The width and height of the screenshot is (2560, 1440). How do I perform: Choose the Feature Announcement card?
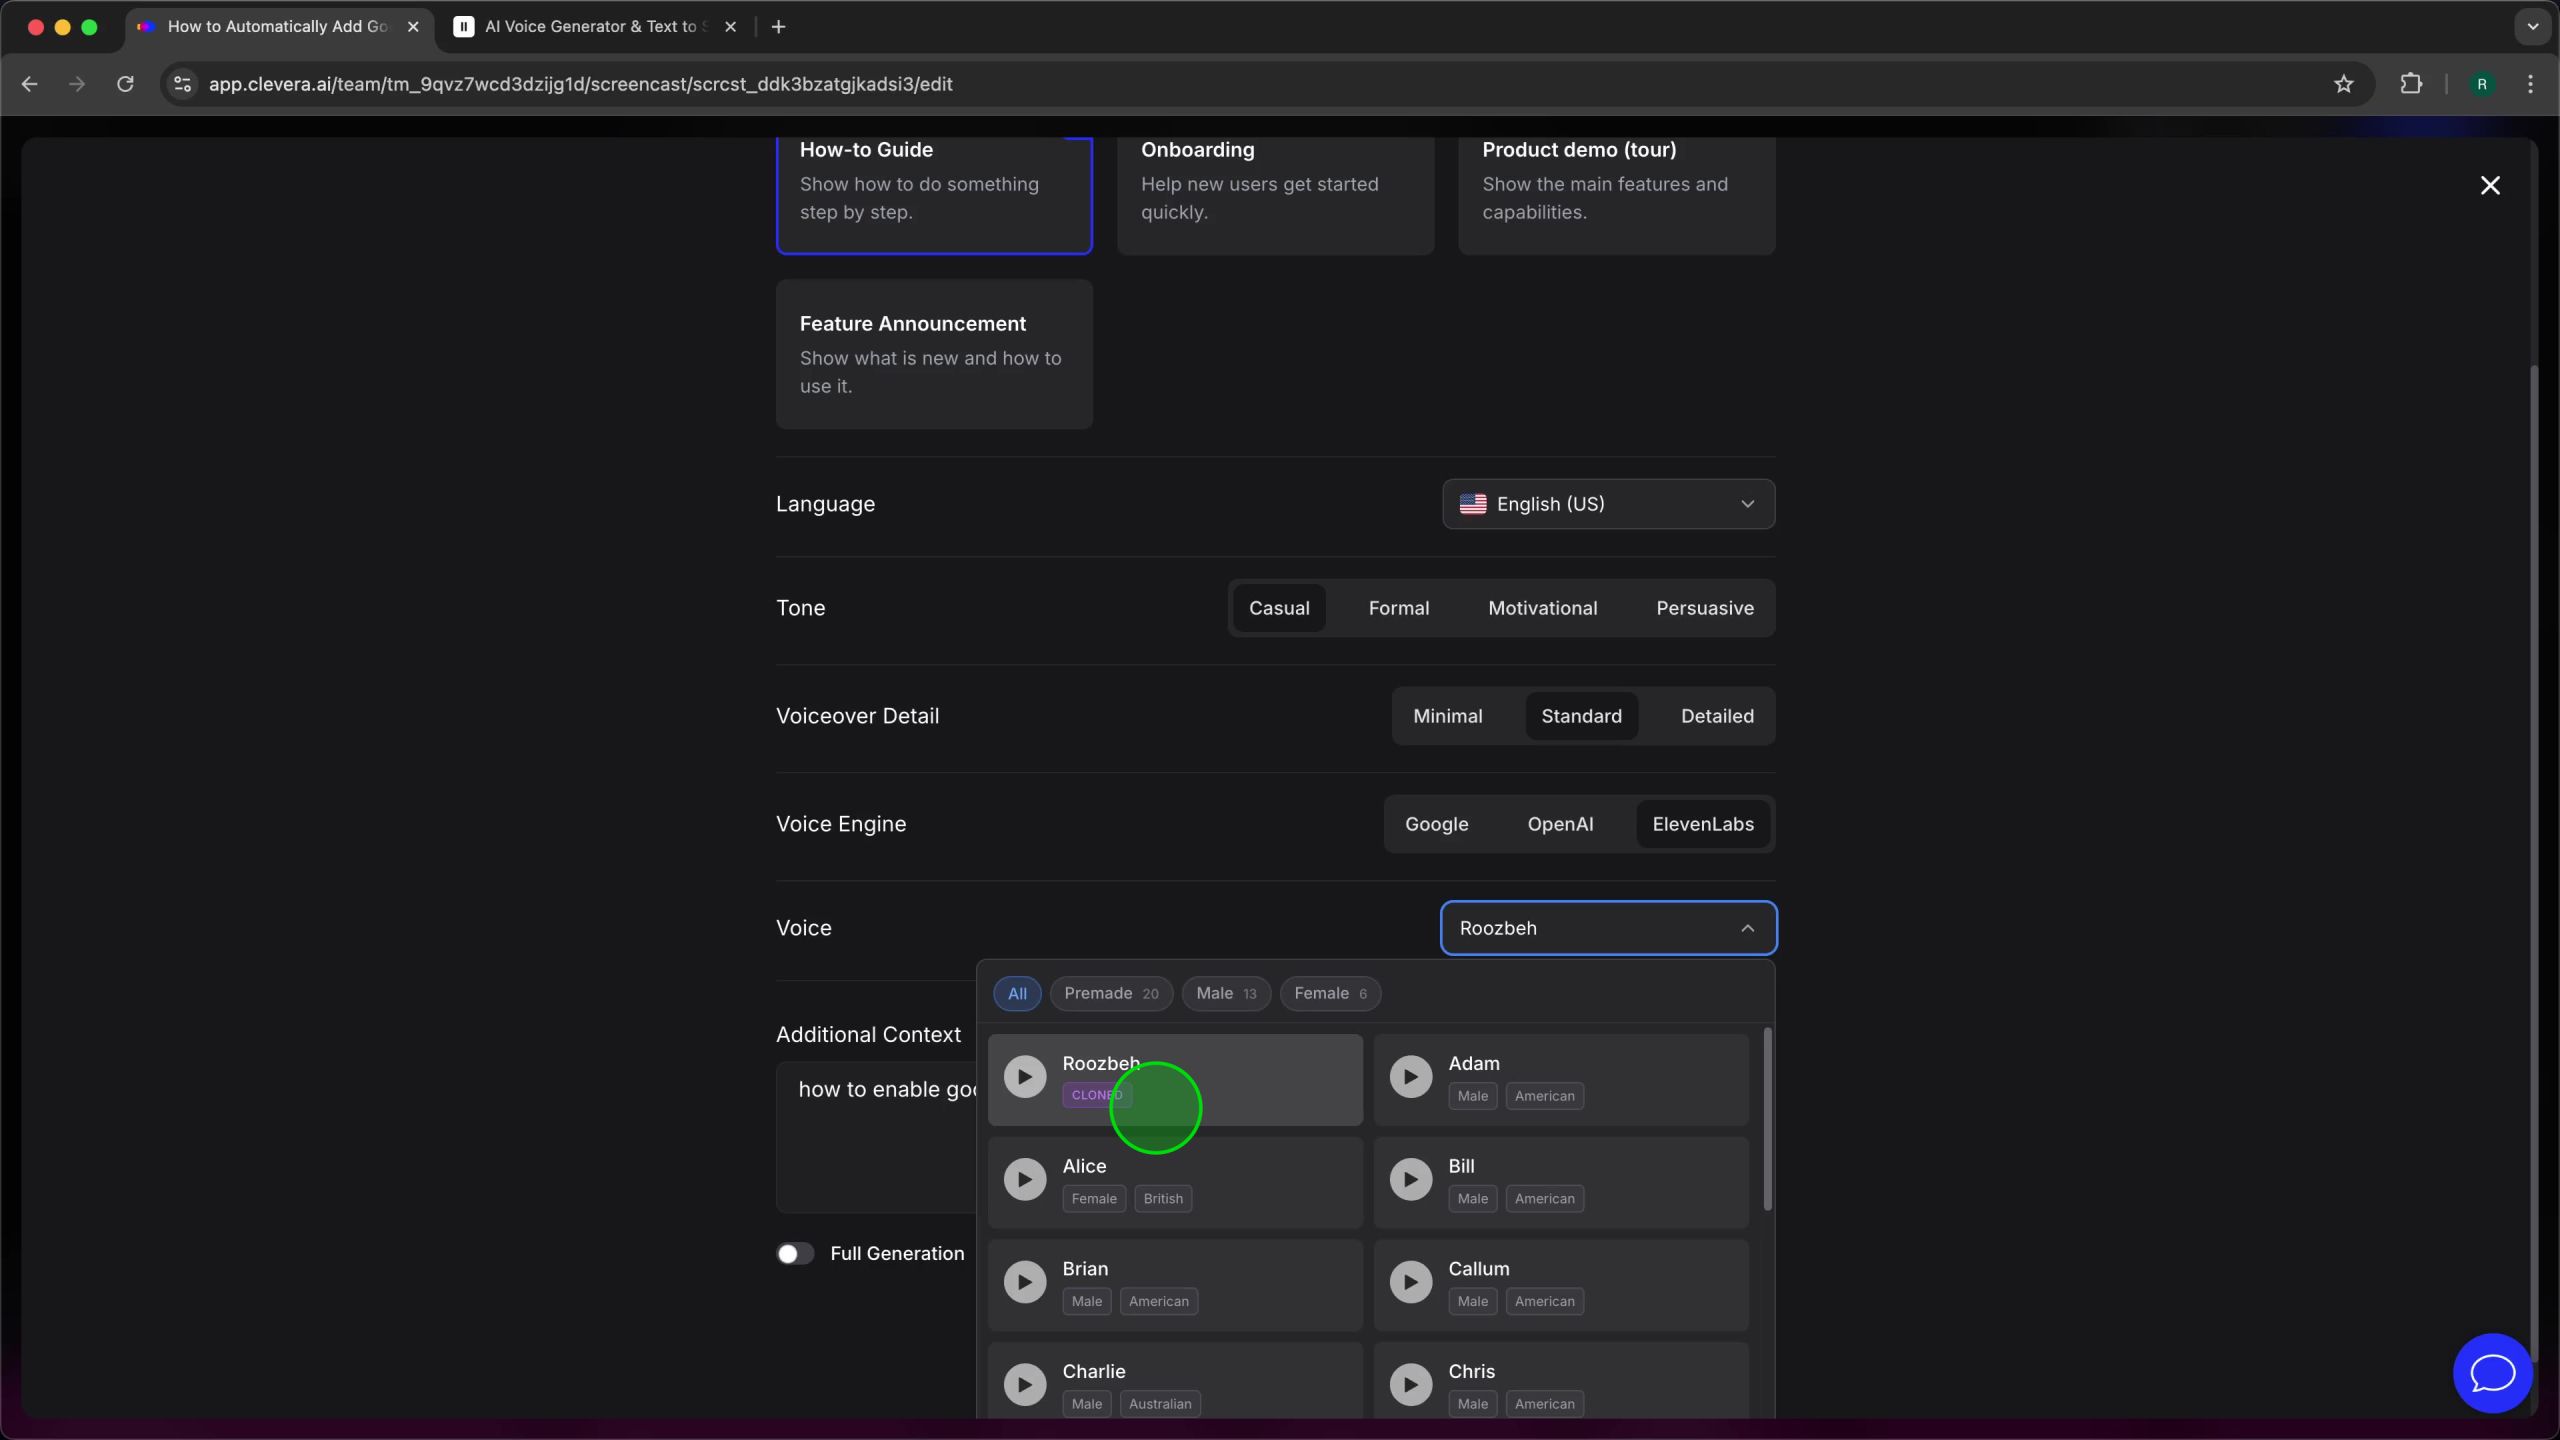(x=934, y=354)
